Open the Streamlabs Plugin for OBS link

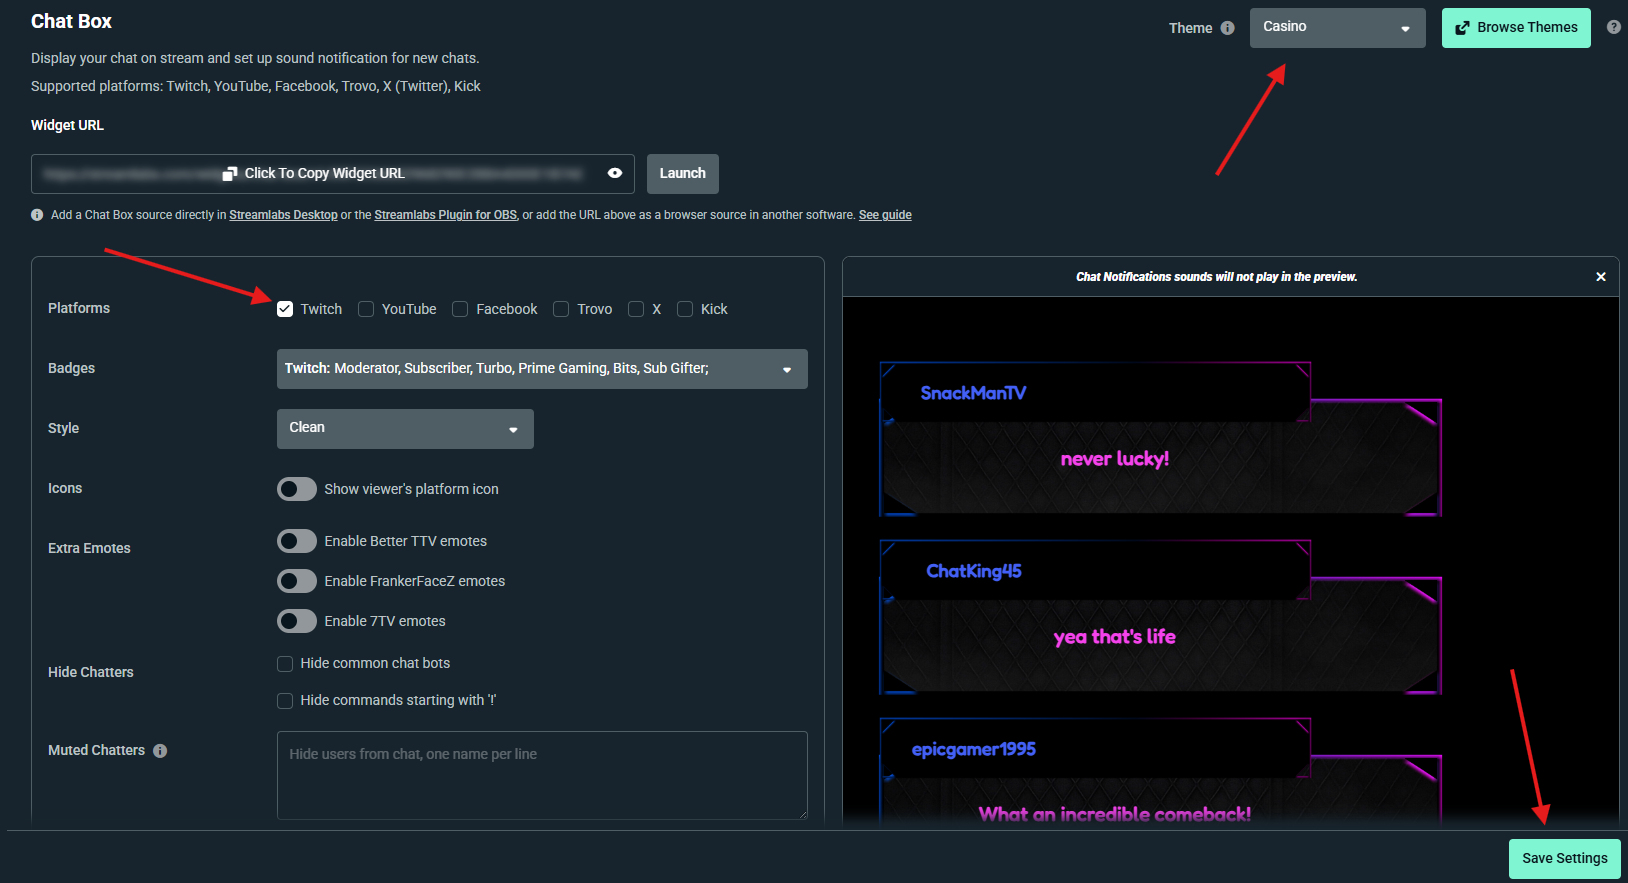point(446,215)
